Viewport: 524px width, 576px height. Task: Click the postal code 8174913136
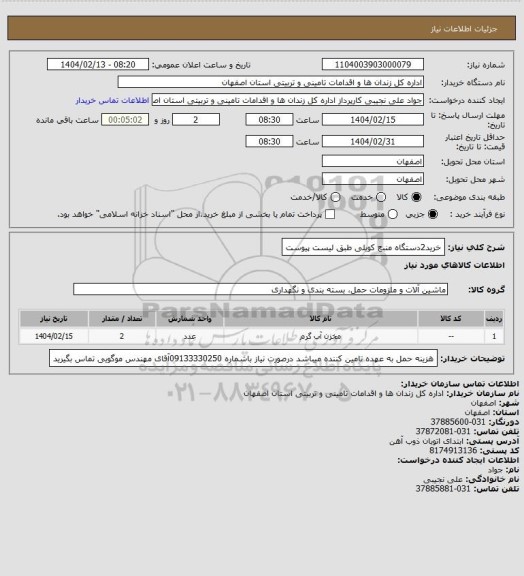pyautogui.click(x=453, y=450)
